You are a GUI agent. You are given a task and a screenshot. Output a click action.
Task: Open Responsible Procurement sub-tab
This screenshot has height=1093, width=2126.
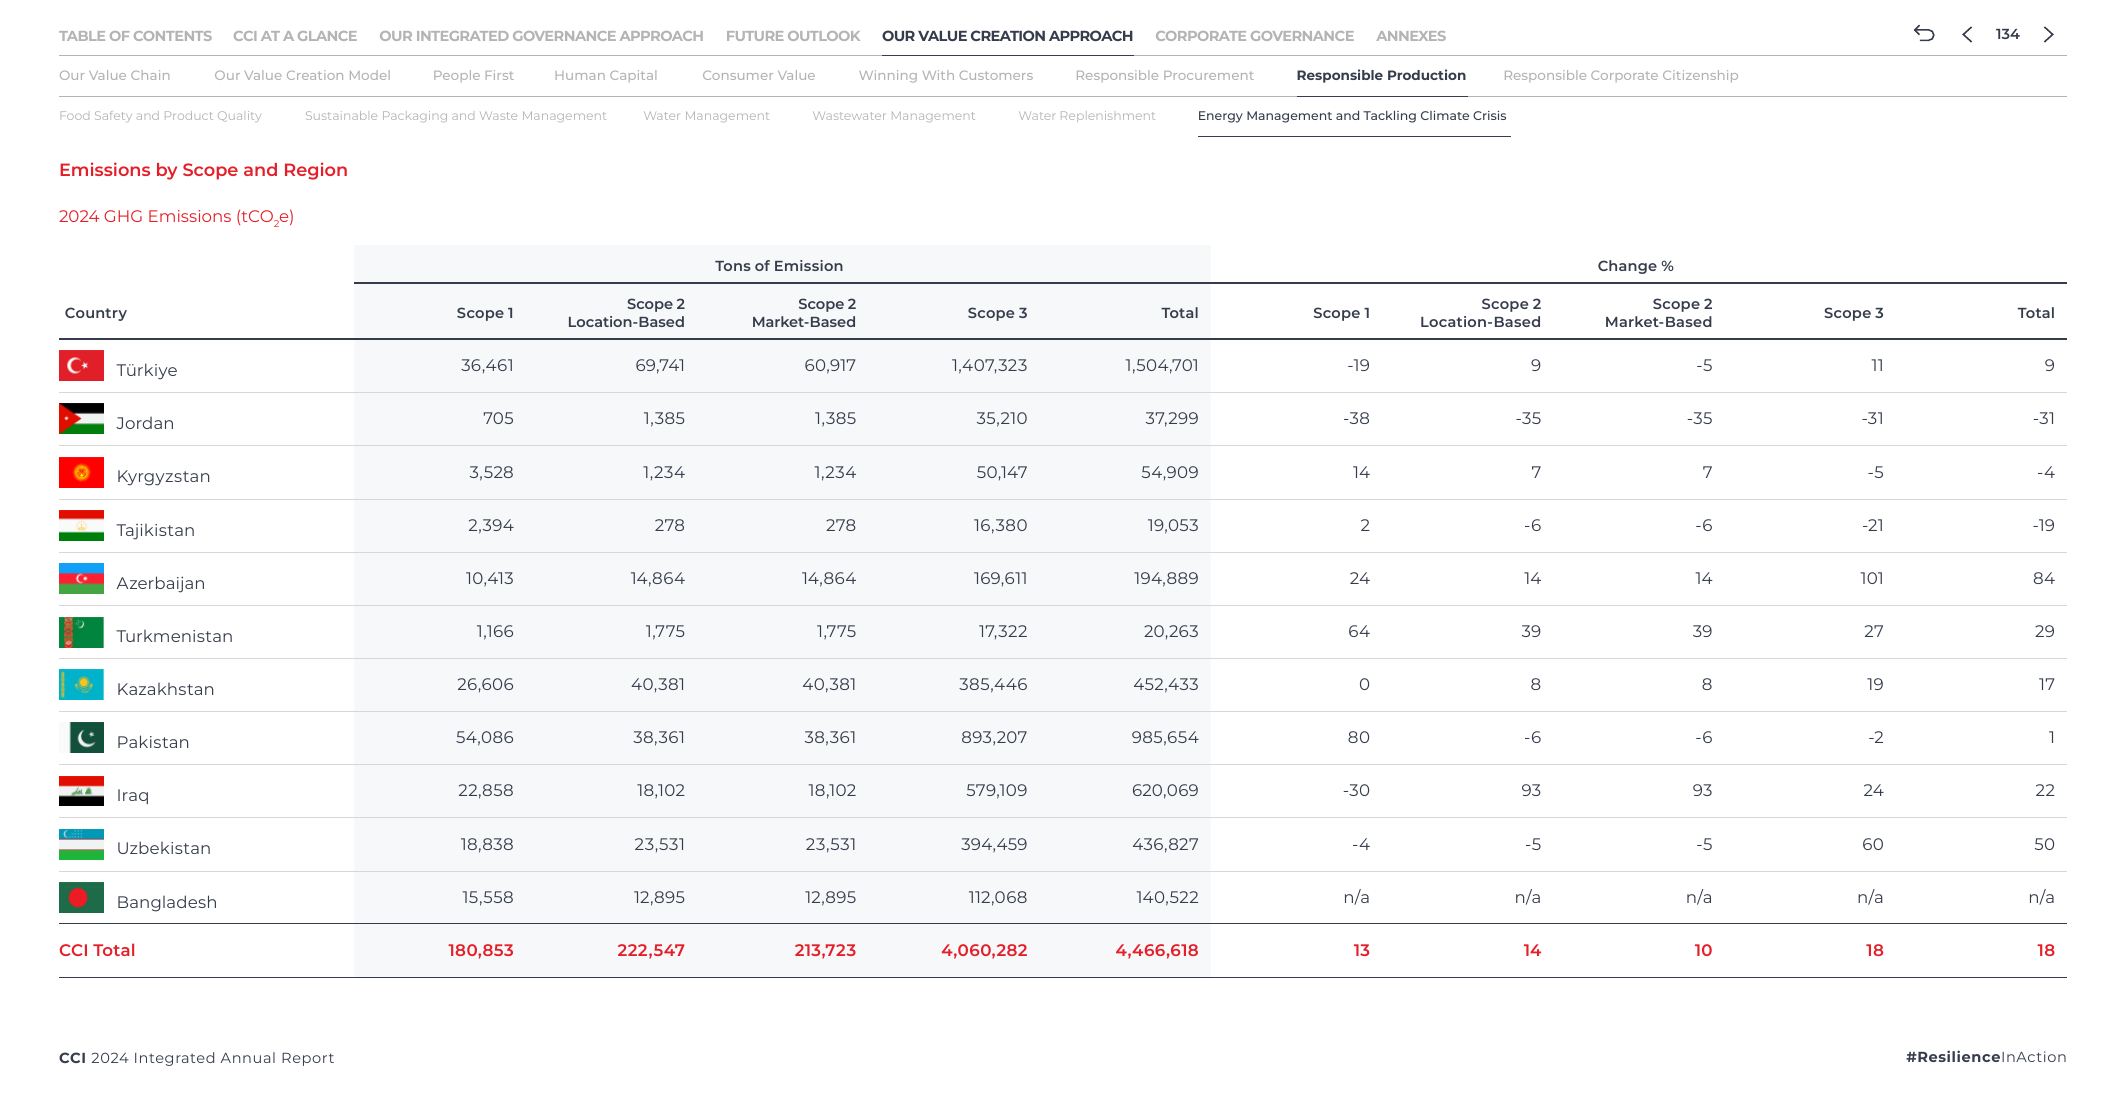[1164, 75]
